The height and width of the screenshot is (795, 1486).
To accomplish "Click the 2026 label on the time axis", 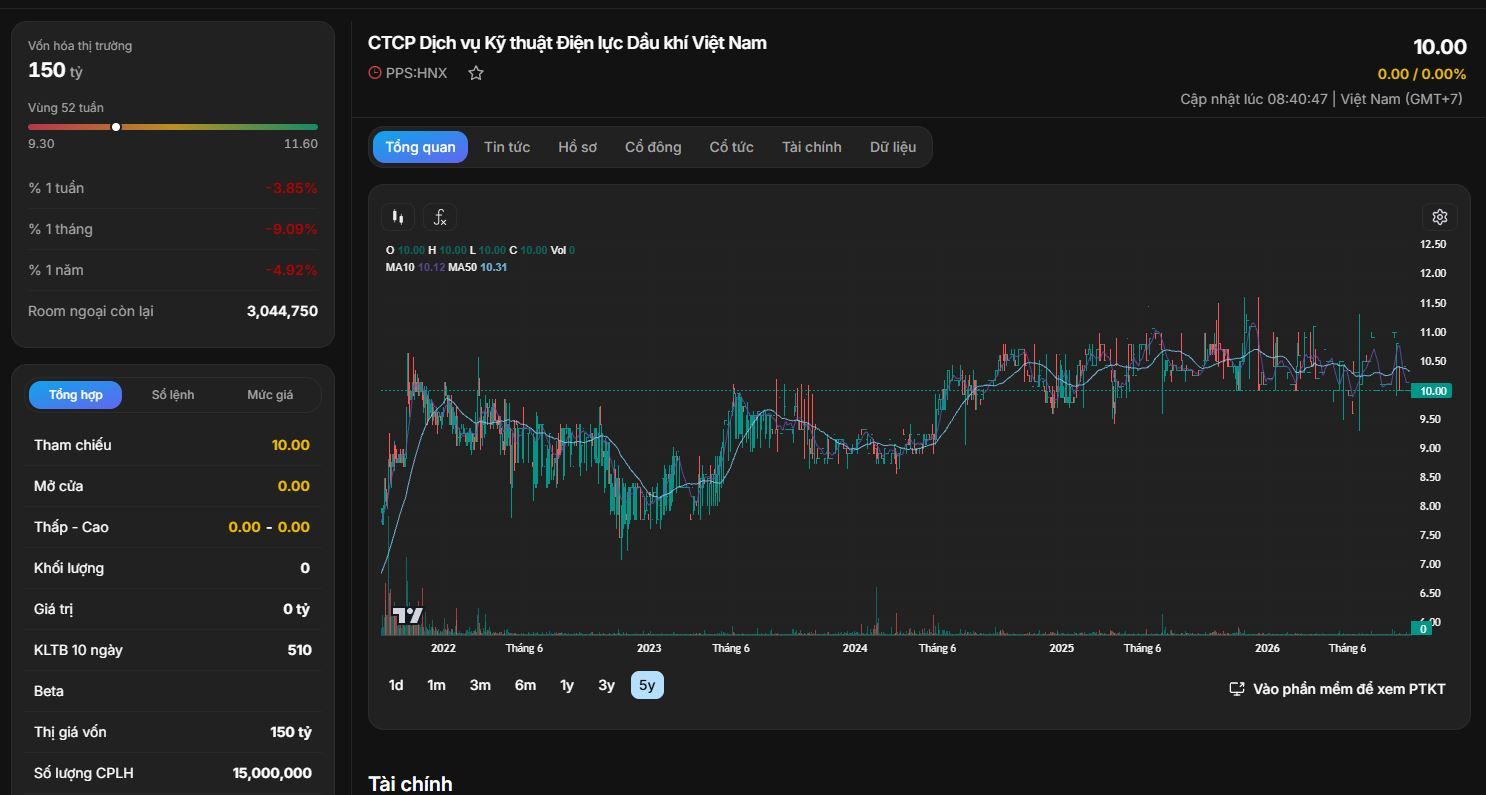I will pyautogui.click(x=1267, y=648).
